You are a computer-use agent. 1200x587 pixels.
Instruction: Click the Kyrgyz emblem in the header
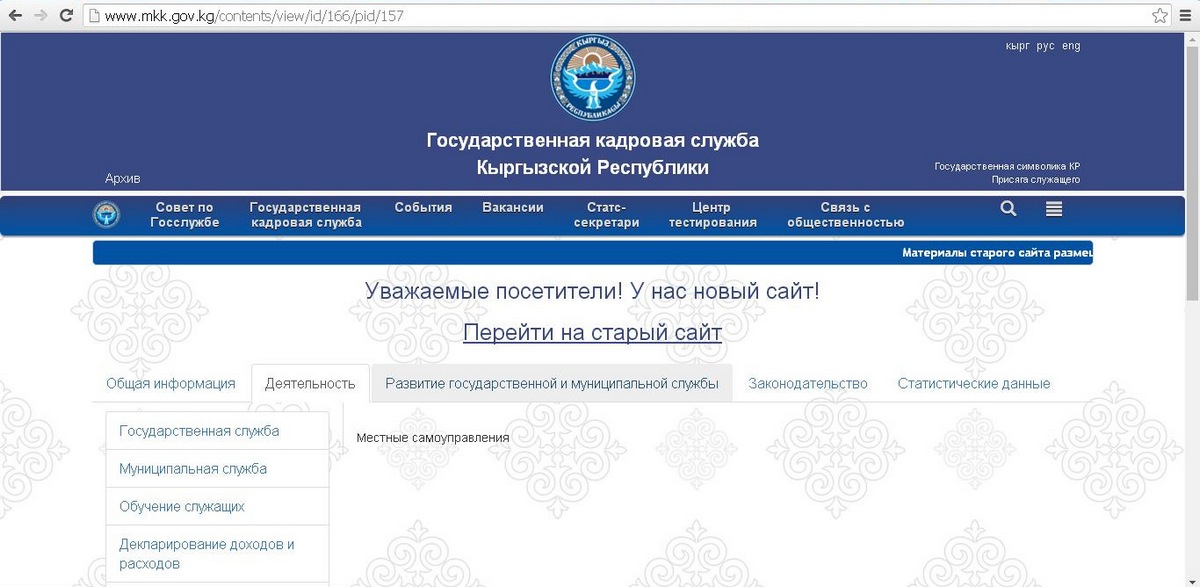pyautogui.click(x=593, y=78)
